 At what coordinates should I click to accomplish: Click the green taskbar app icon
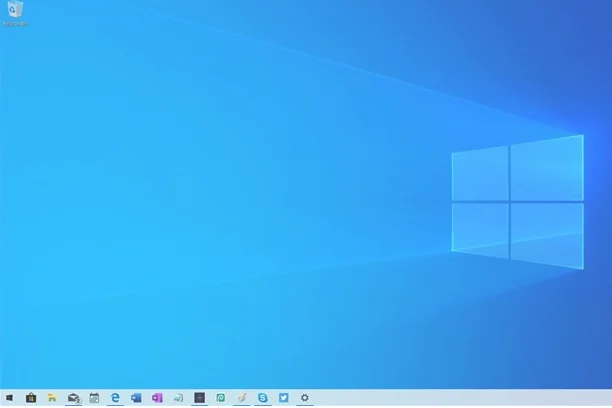click(x=220, y=397)
